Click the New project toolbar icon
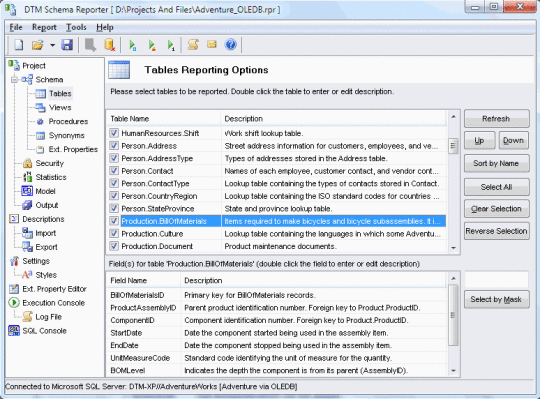The height and width of the screenshot is (399, 540). tap(19, 45)
